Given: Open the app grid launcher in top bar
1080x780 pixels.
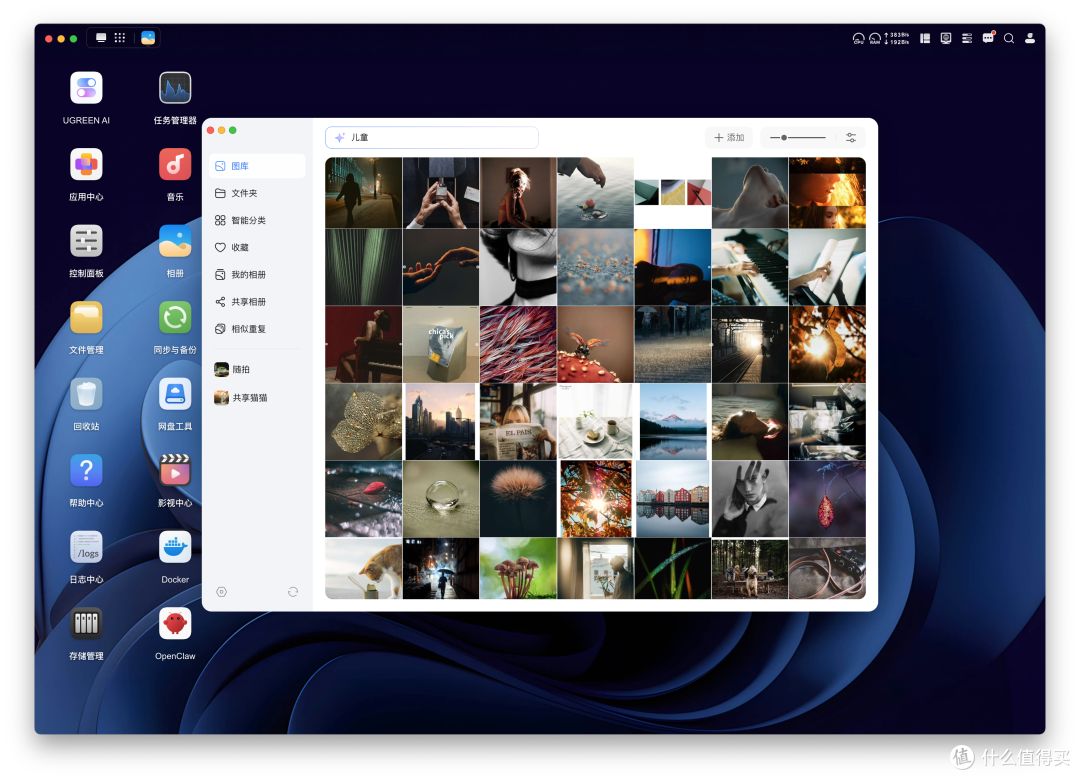Looking at the screenshot, I should [120, 38].
